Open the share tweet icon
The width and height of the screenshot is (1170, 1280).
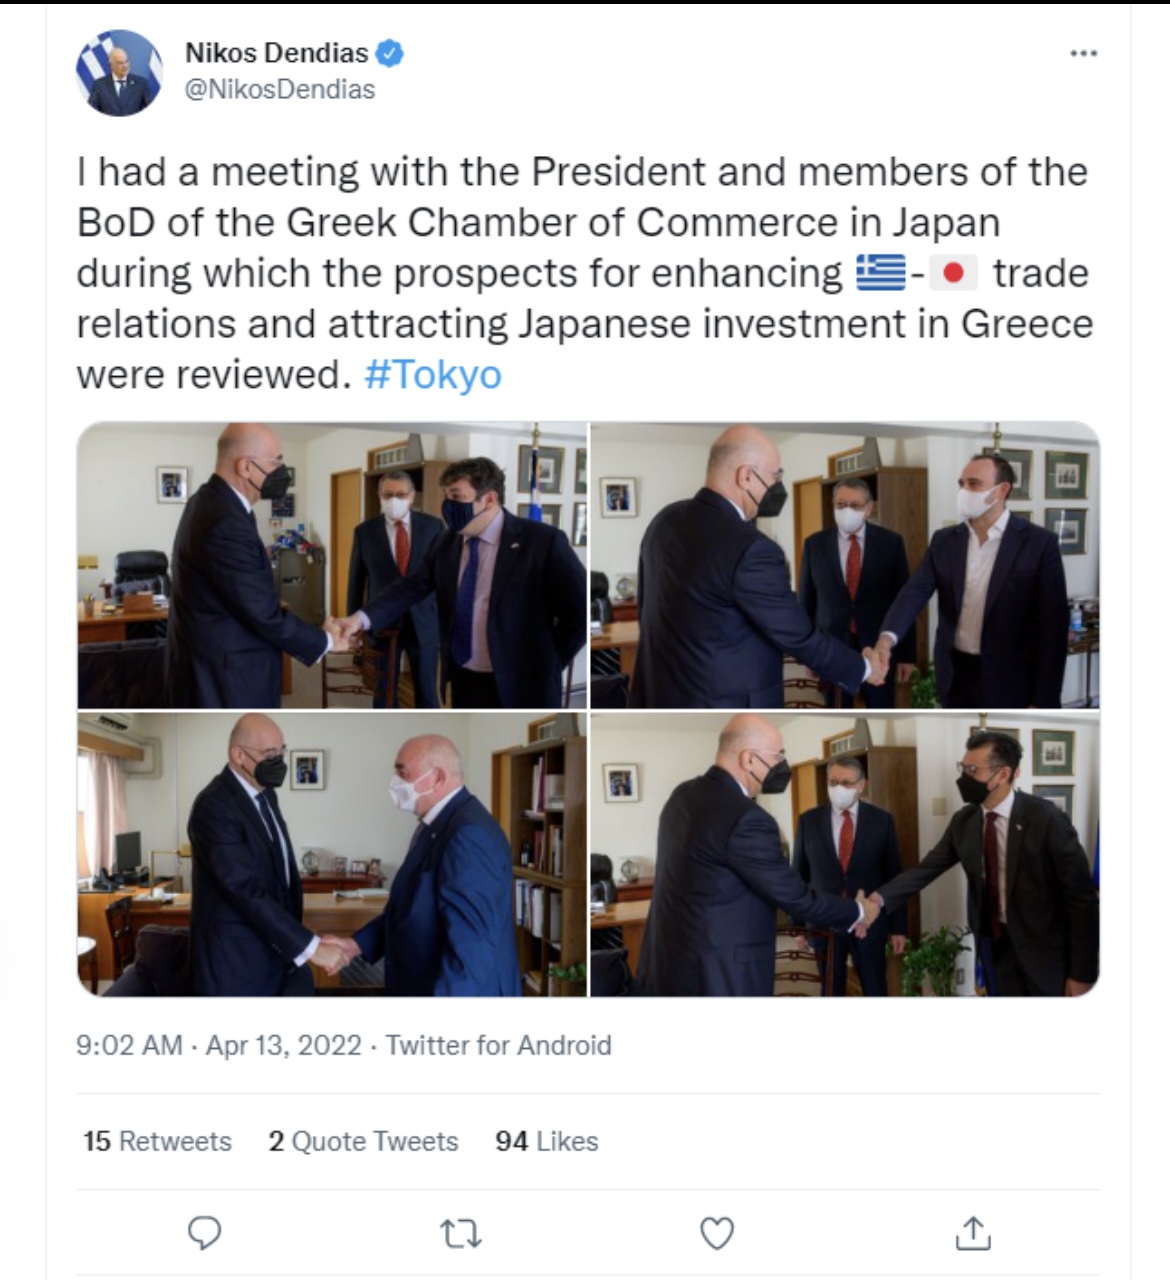point(972,1233)
